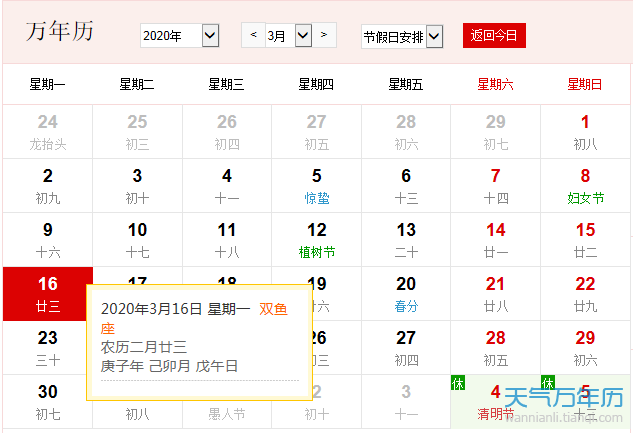Click the 星期日 column header
This screenshot has height=433, width=633.
point(585,84)
